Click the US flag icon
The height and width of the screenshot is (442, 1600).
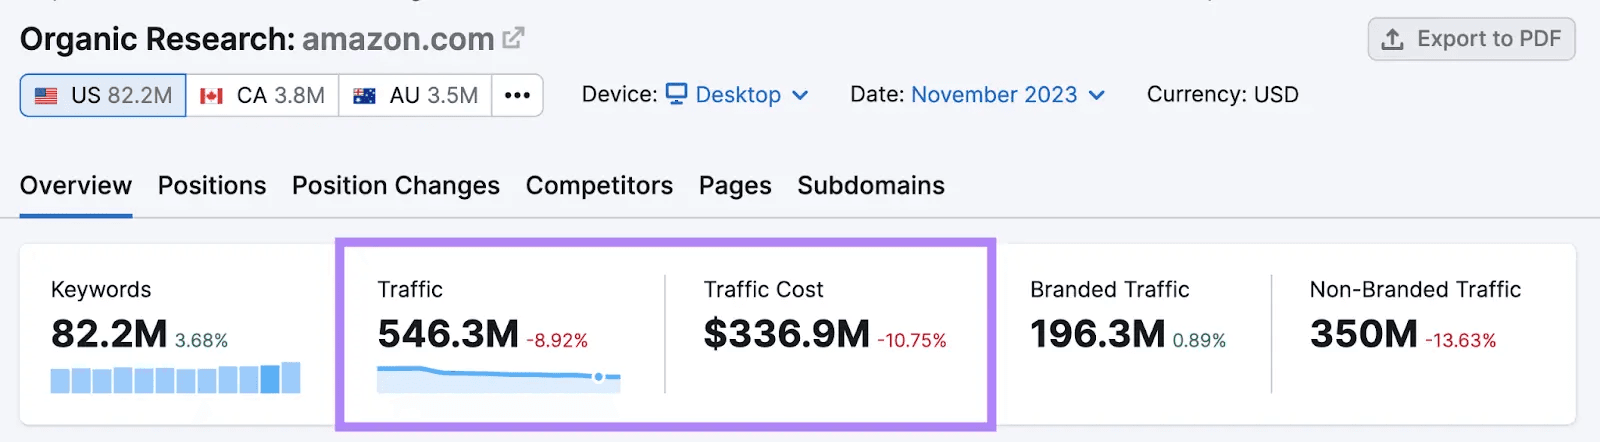pyautogui.click(x=46, y=96)
